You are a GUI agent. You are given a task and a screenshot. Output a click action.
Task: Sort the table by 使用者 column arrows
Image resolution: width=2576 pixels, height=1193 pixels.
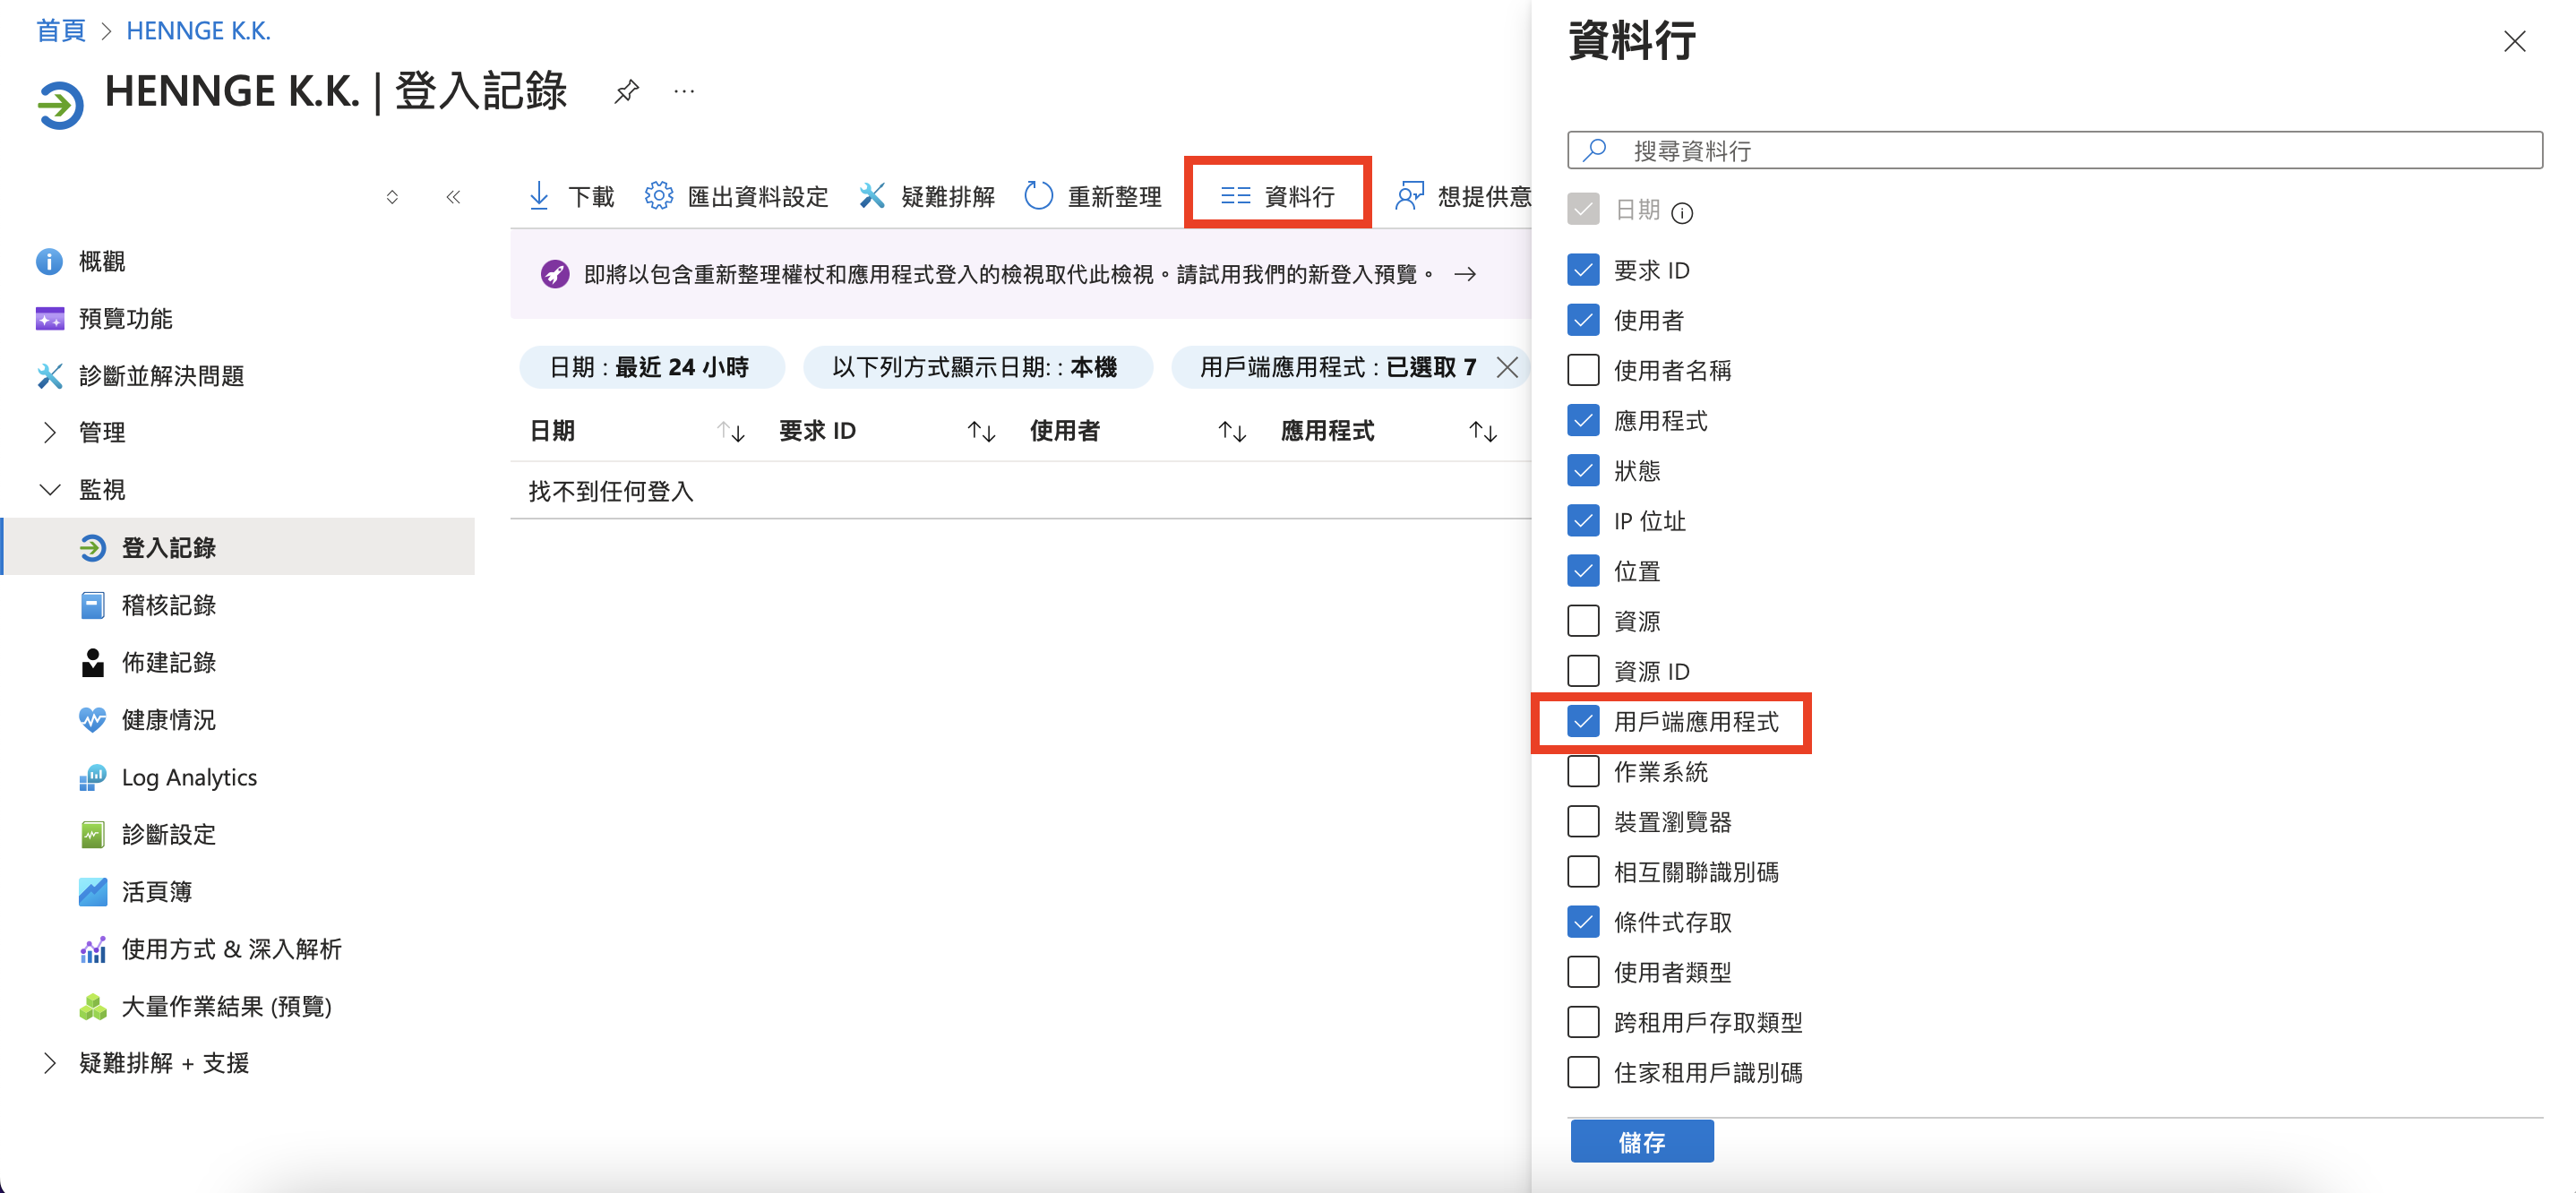click(1232, 432)
